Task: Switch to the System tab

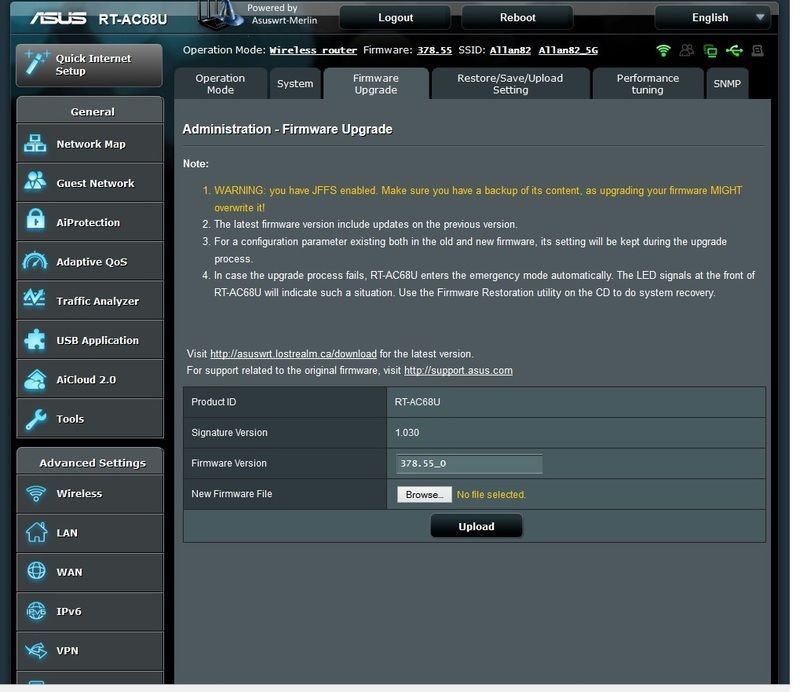Action: pos(295,84)
